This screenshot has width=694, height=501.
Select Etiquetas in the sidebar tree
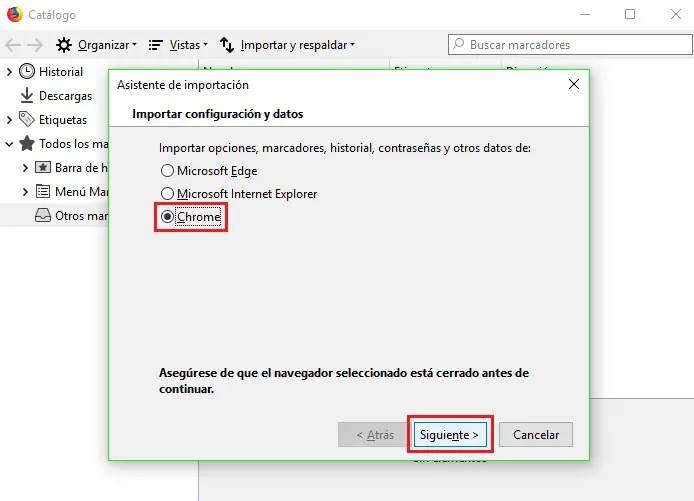63,119
